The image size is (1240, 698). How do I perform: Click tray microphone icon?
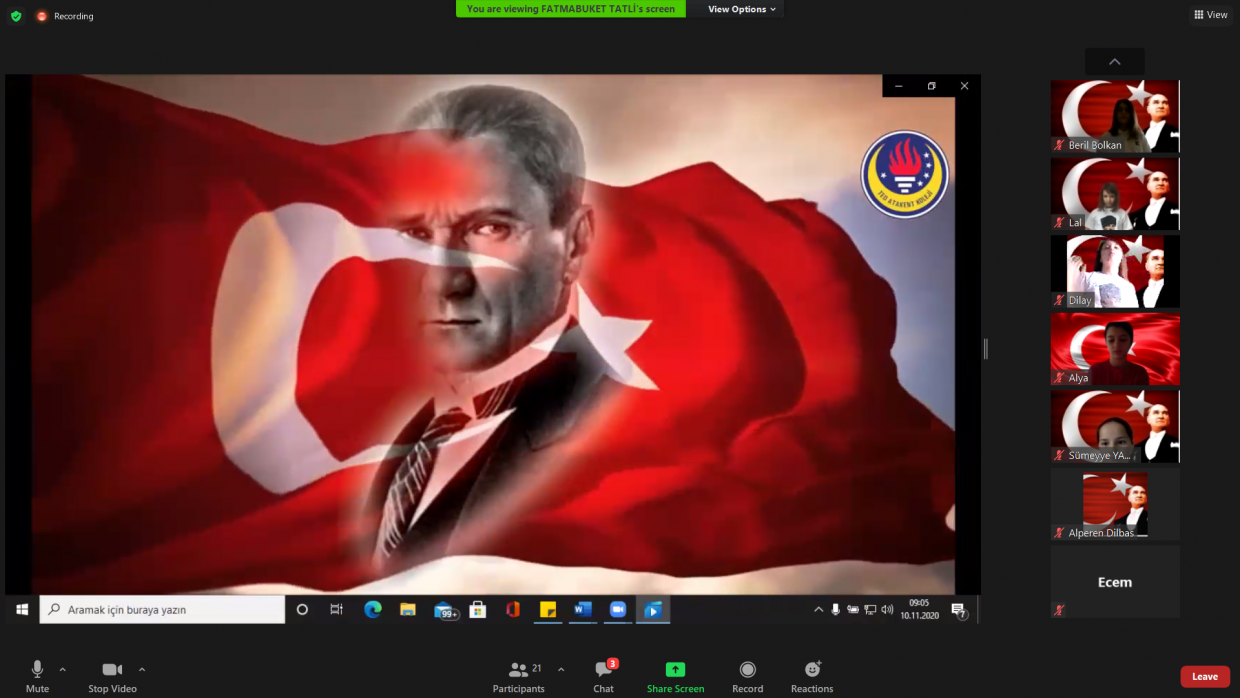point(836,609)
